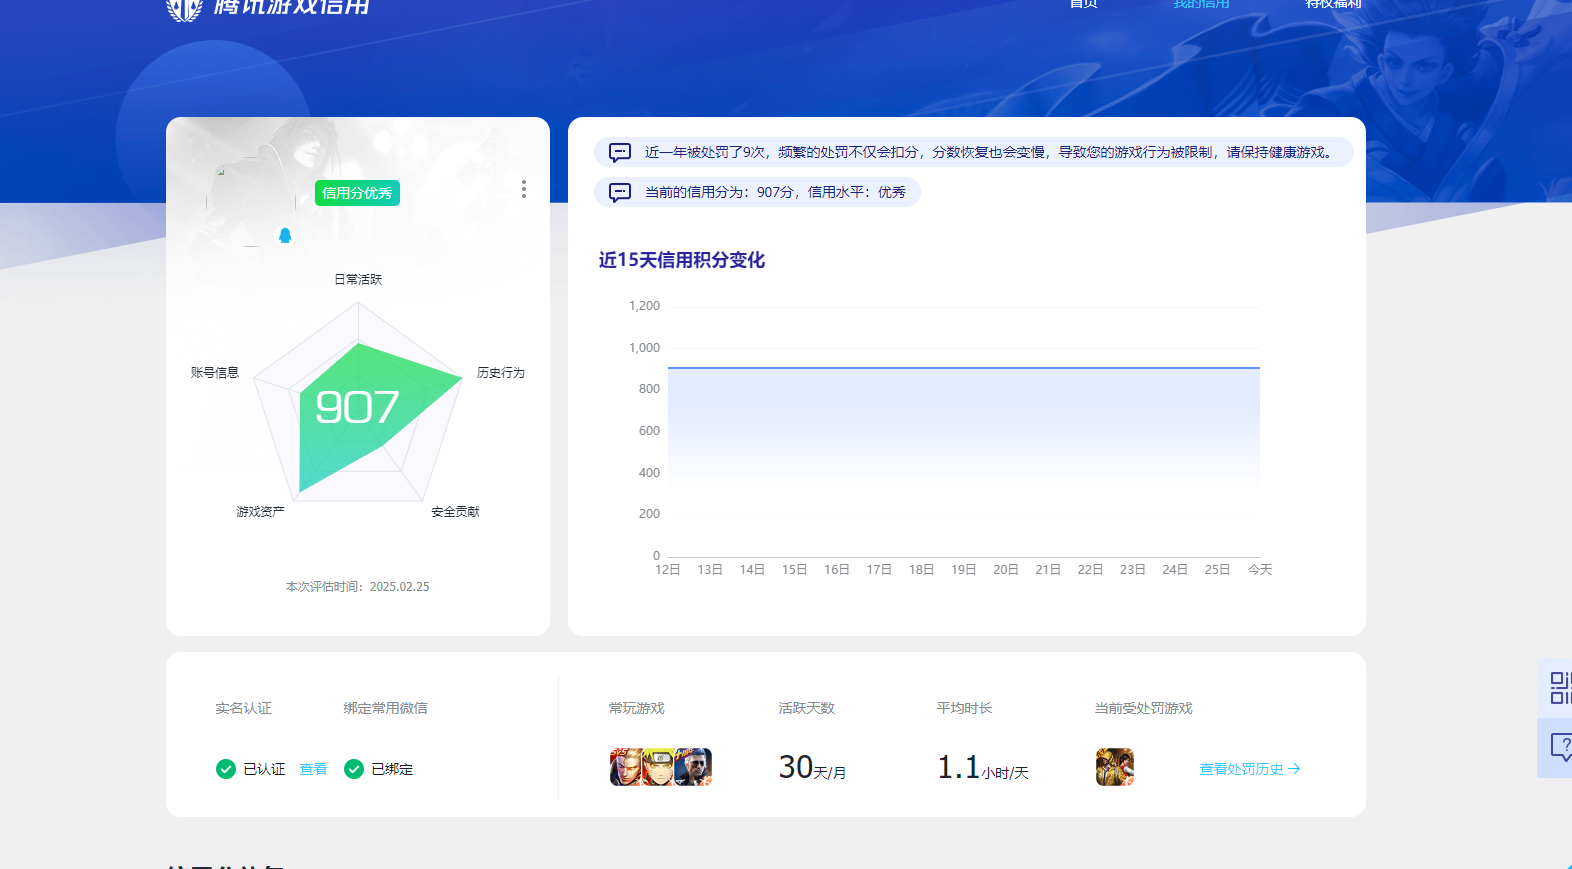This screenshot has width=1572, height=869.
Task: Select the 安全贡献 radar axis label
Action: (456, 511)
